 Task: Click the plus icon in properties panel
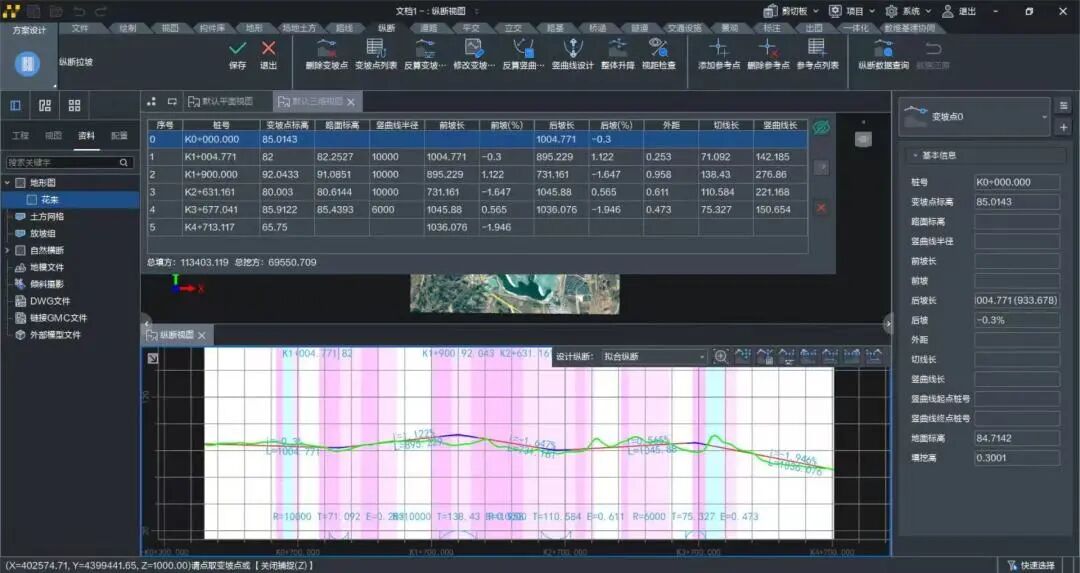point(1063,127)
